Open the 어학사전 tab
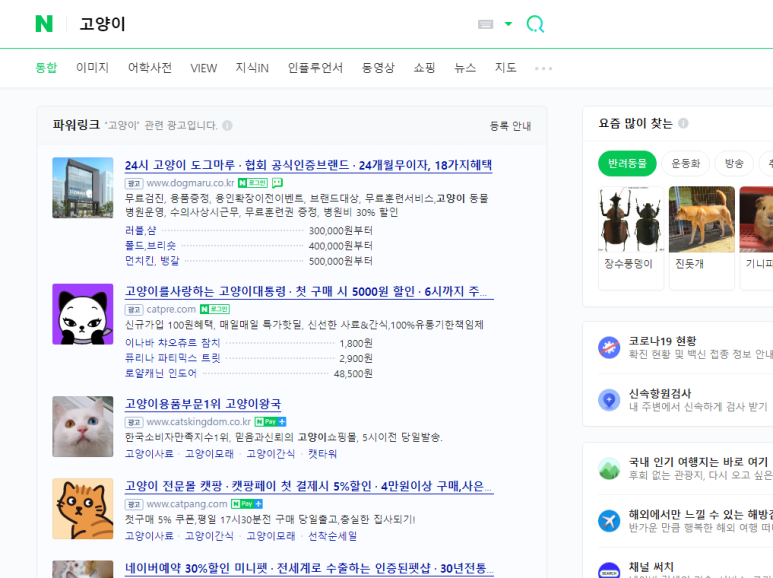 pos(150,68)
